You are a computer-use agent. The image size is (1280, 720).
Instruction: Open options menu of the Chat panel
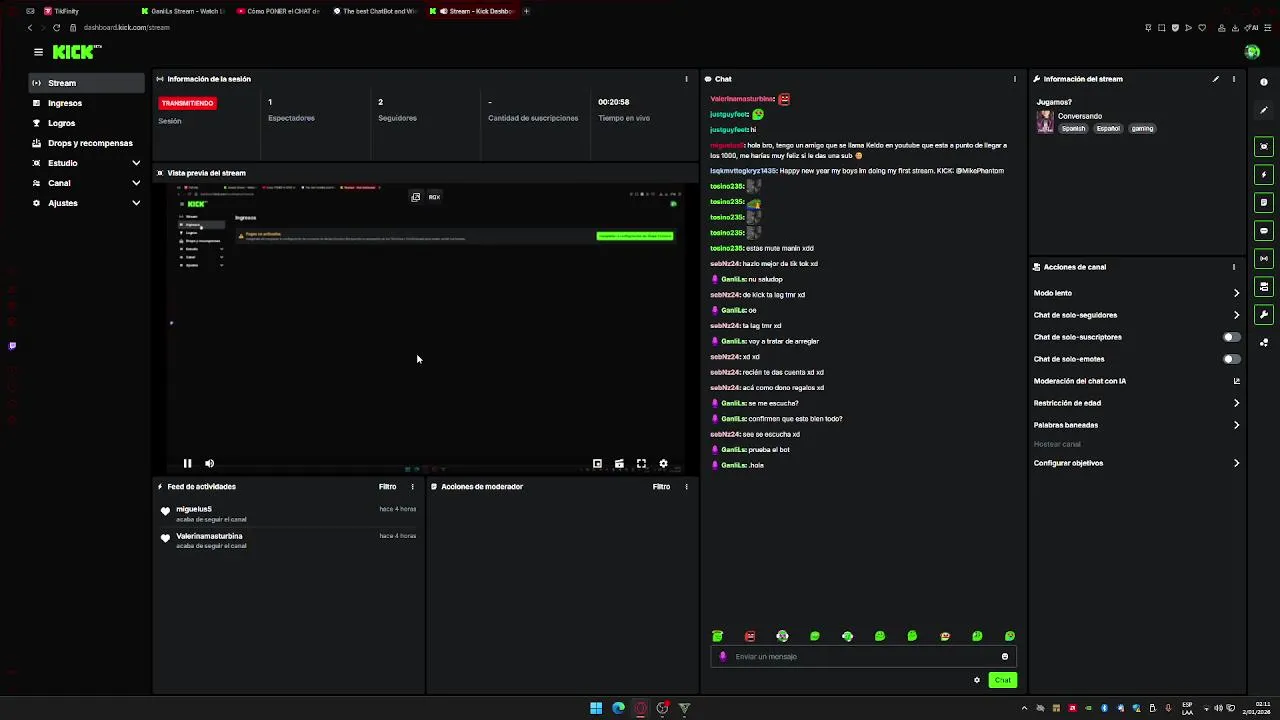coord(1014,79)
